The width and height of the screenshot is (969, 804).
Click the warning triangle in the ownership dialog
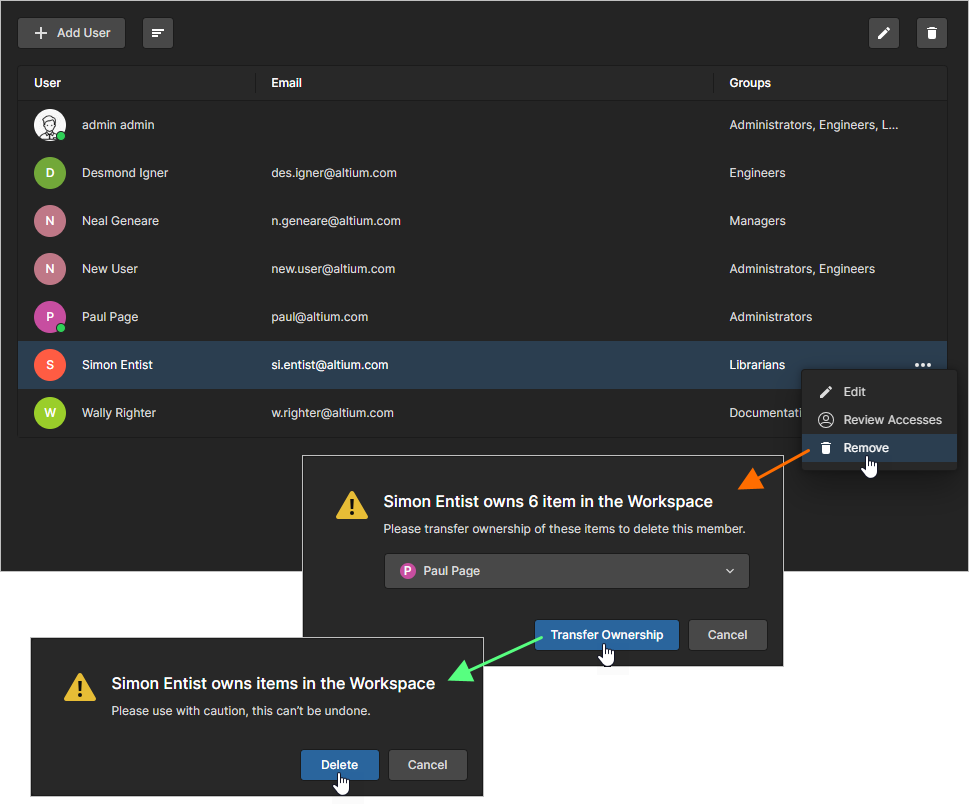[351, 505]
